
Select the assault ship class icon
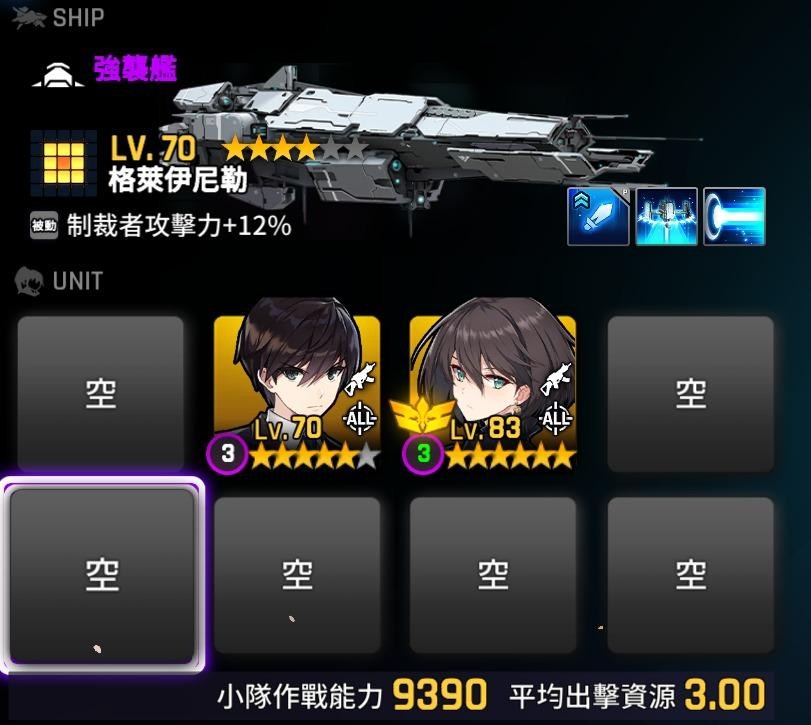[x=58, y=75]
